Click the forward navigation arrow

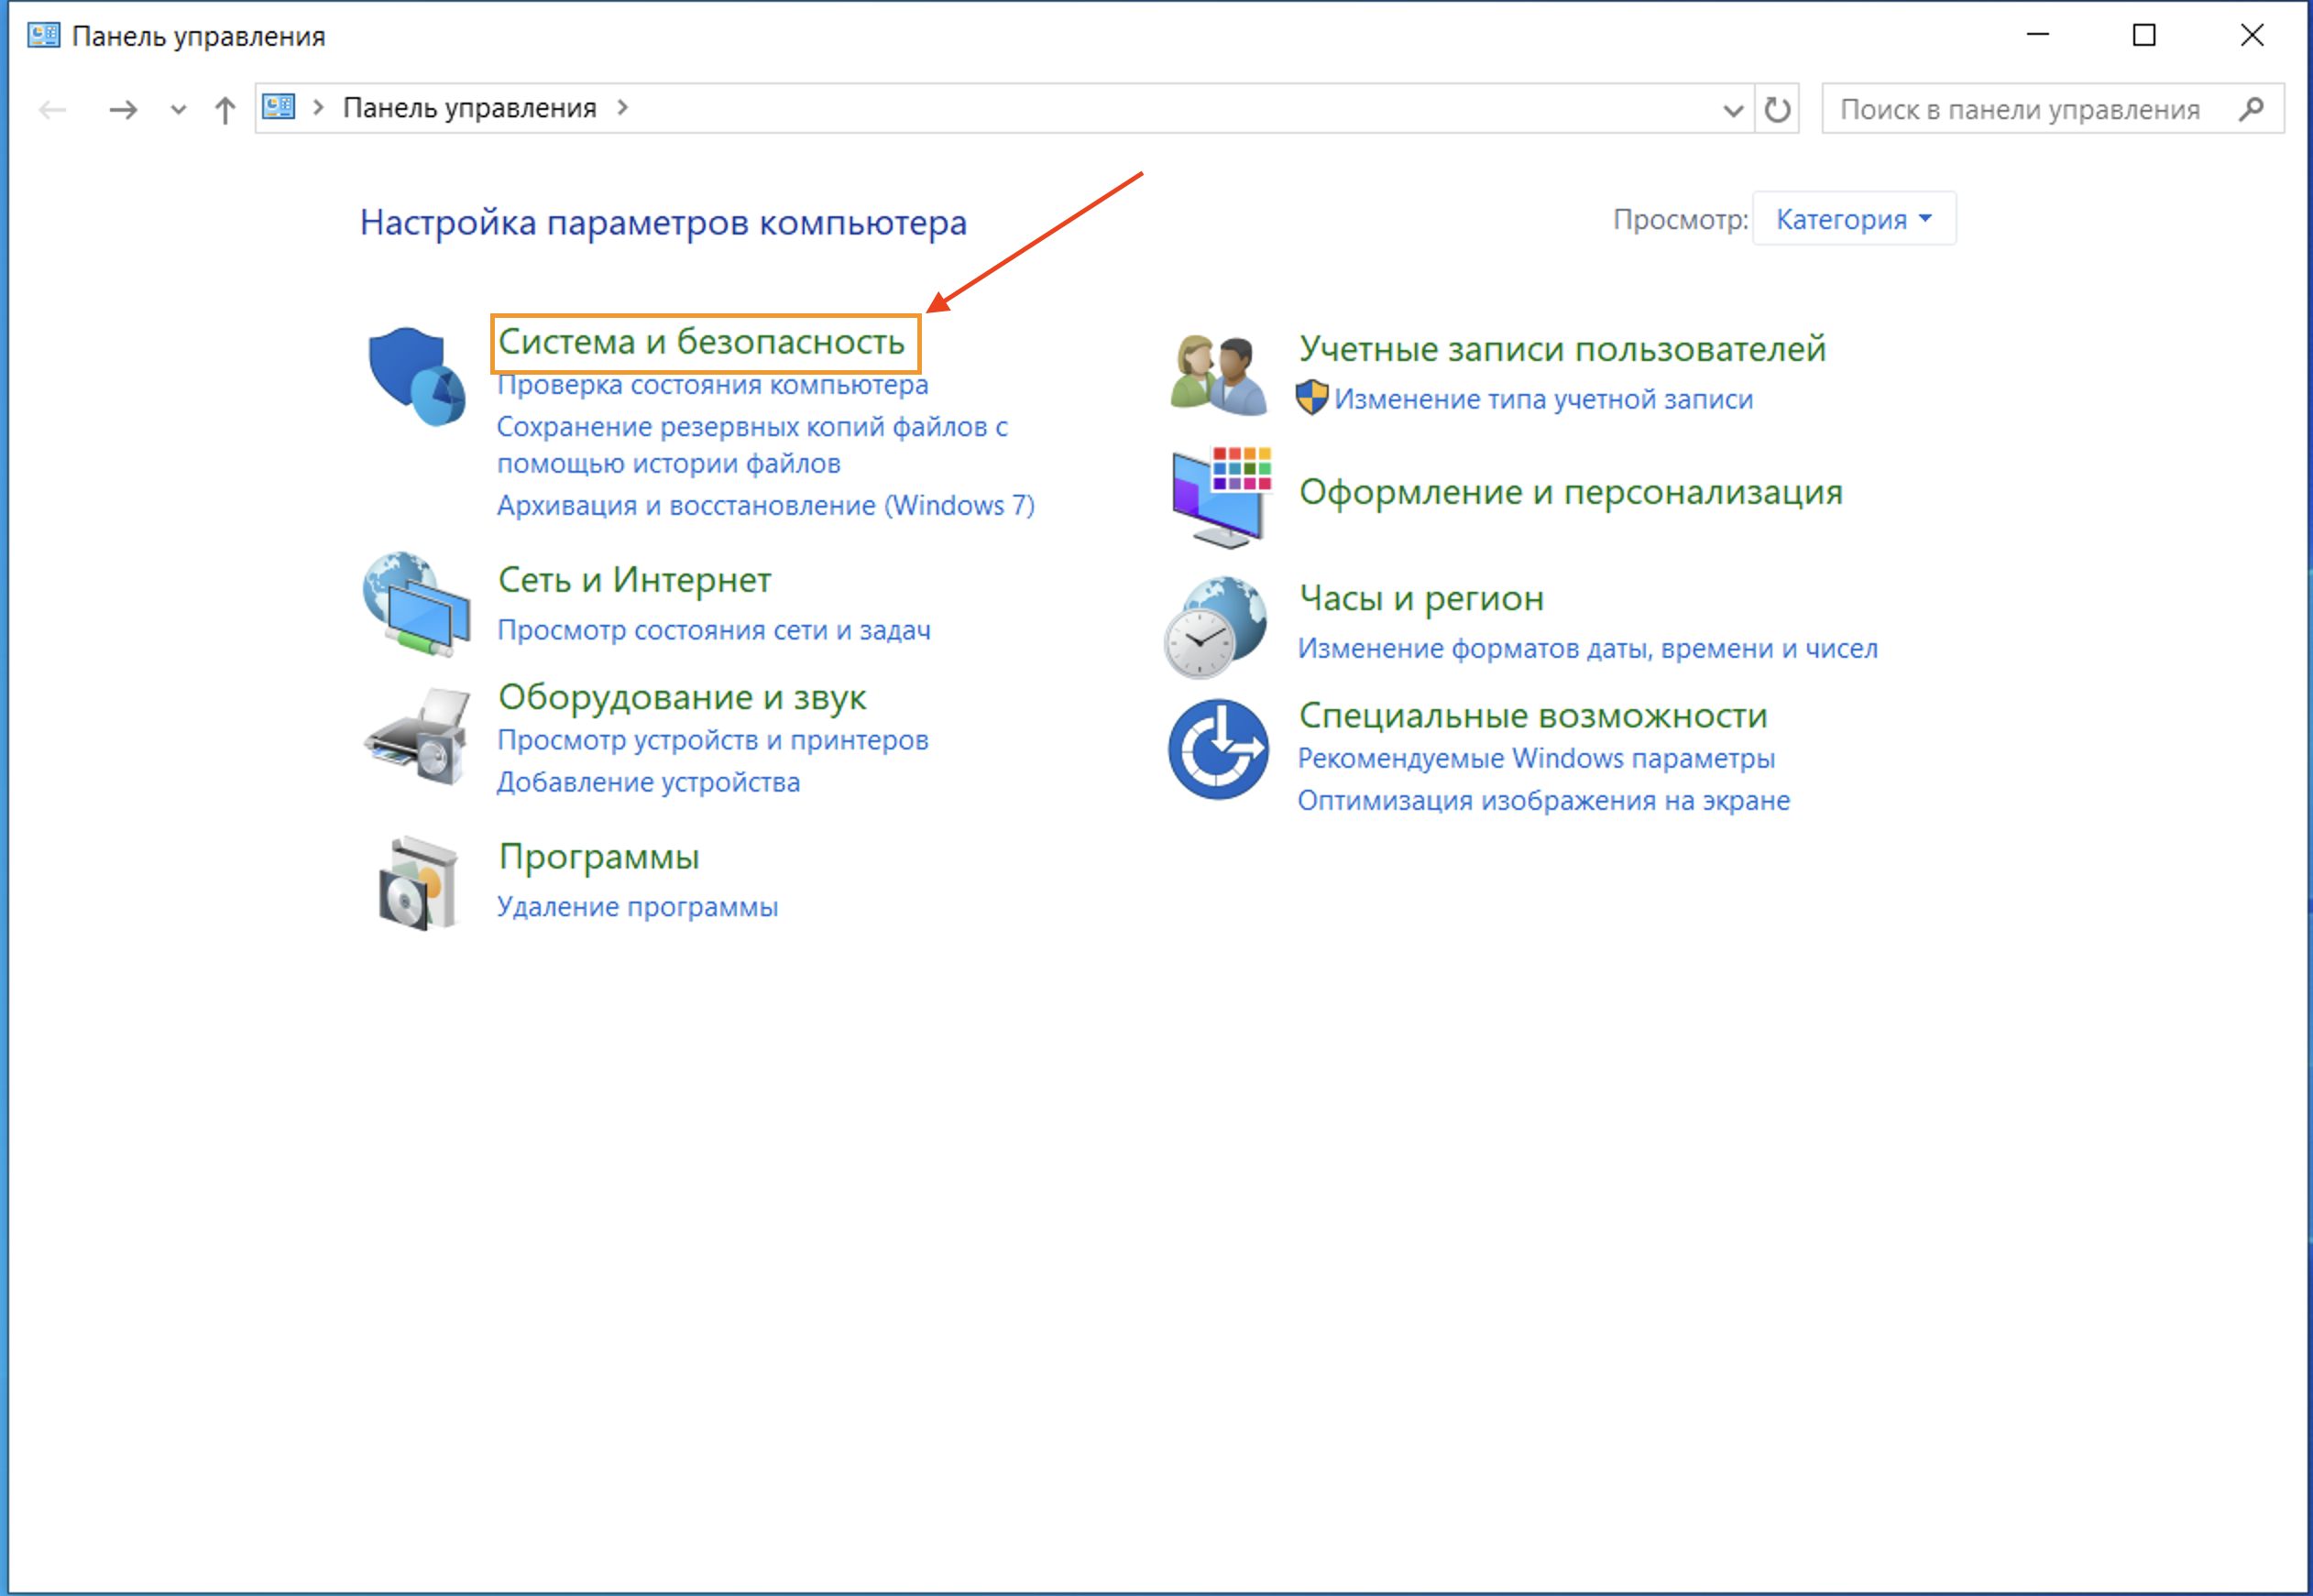coord(123,109)
